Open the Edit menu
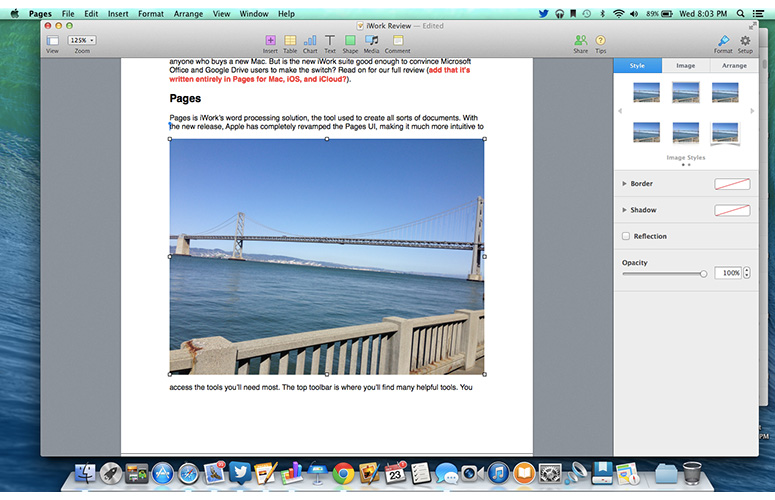Screen dimensions: 775x500 point(91,14)
